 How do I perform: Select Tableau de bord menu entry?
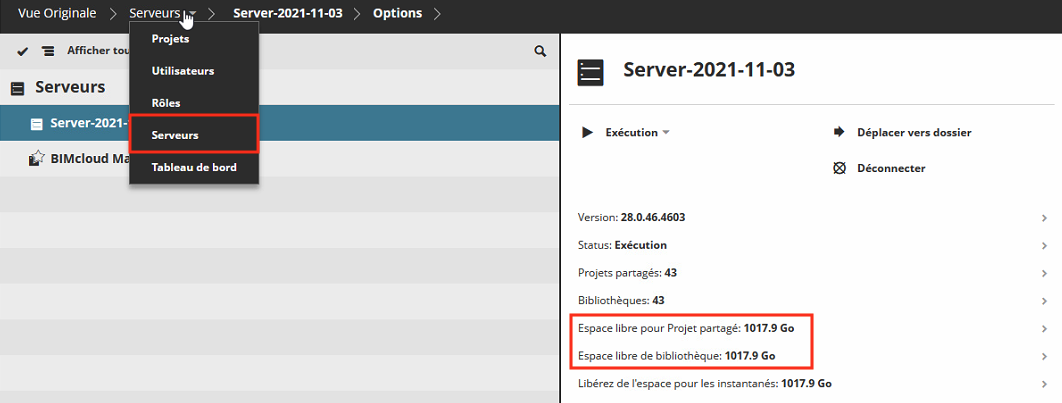pyautogui.click(x=194, y=167)
